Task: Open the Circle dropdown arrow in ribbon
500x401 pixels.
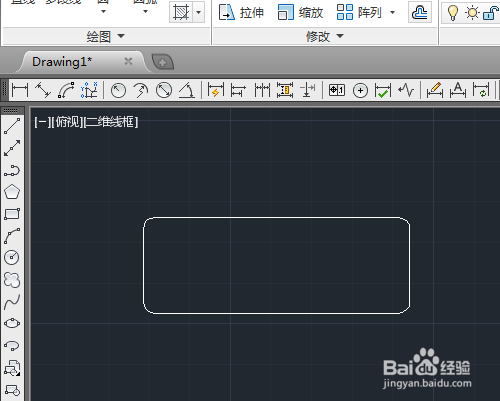Action: pyautogui.click(x=103, y=11)
